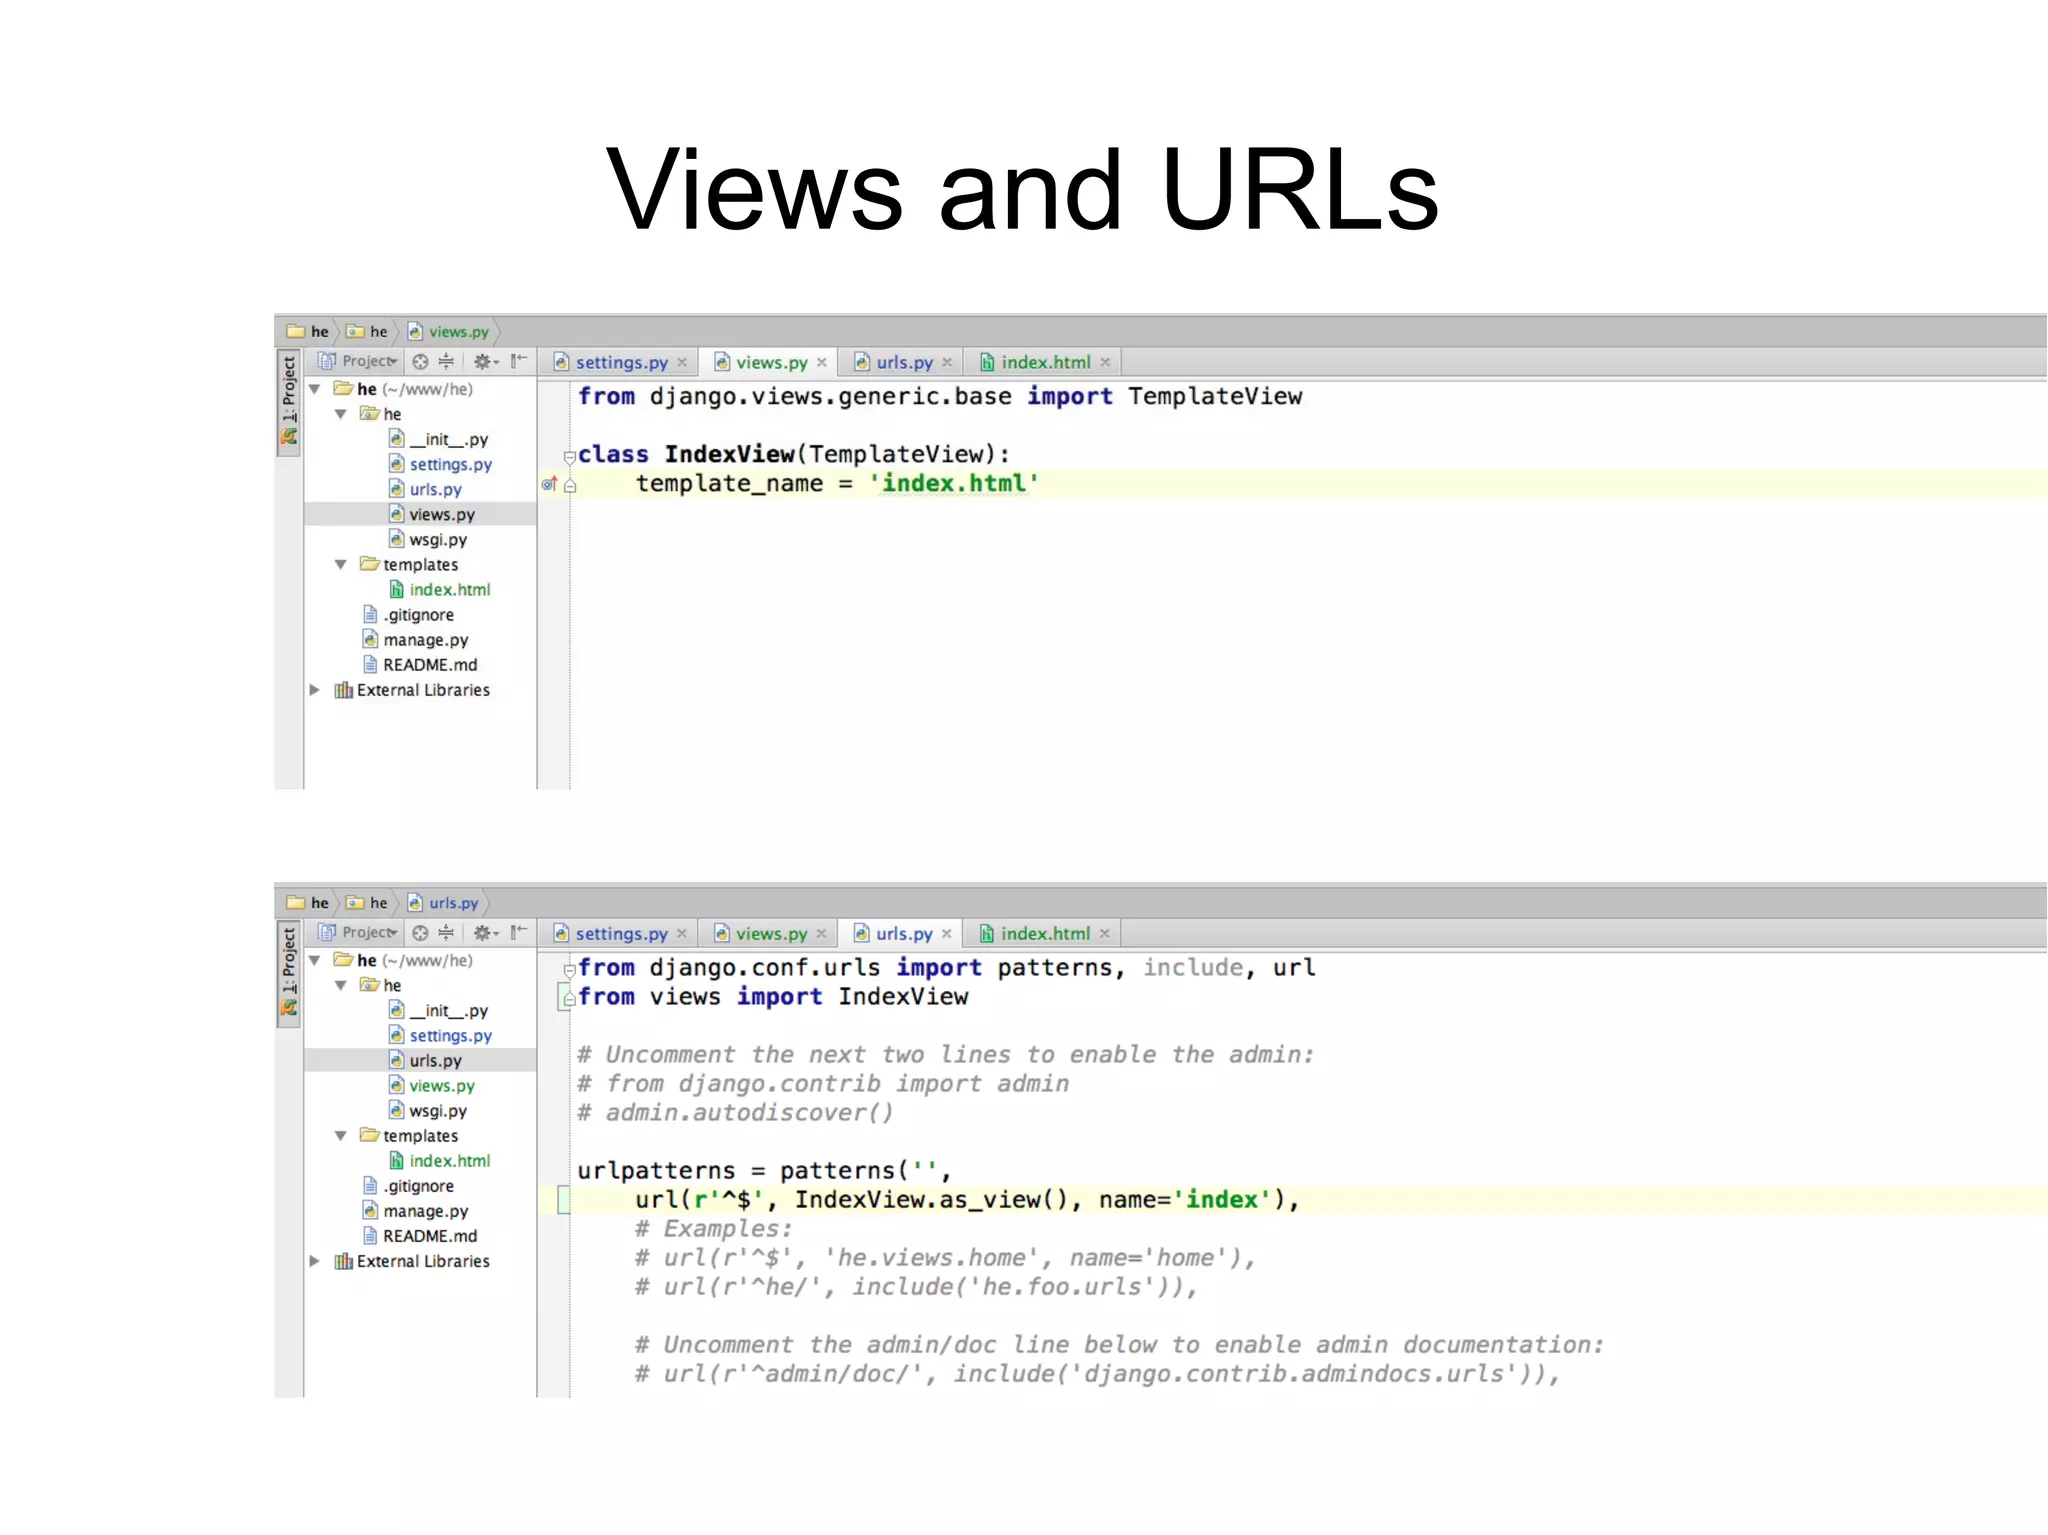Select .gitignore in top project tree
This screenshot has width=2048, height=1535.
click(408, 615)
